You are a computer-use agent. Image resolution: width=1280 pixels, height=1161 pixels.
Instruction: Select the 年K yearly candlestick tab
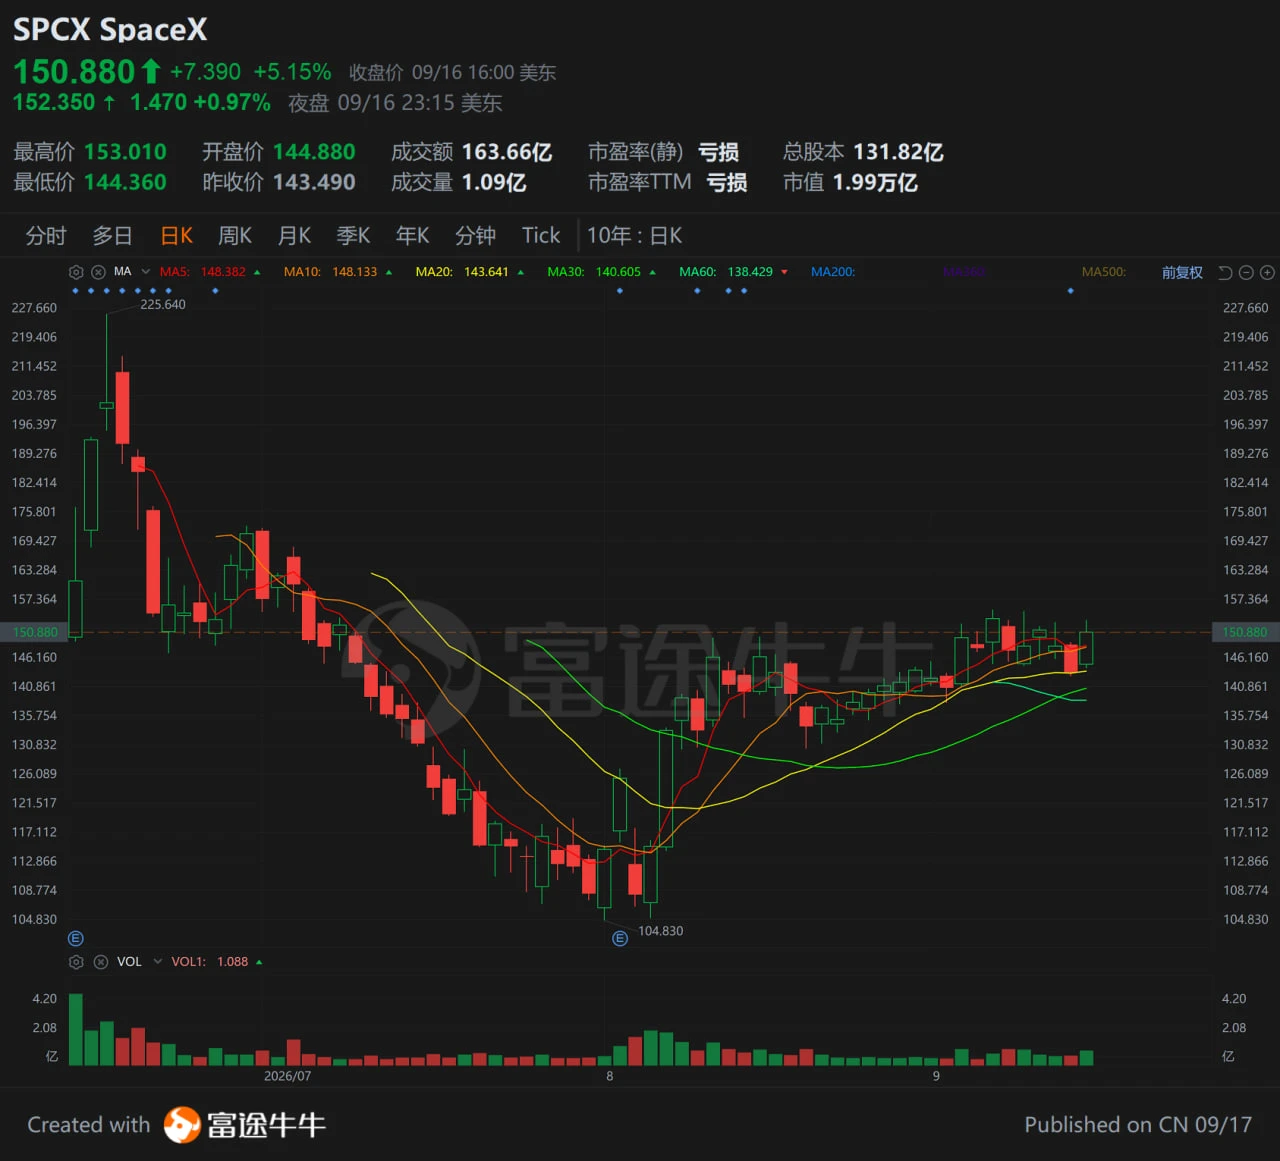[x=413, y=236]
